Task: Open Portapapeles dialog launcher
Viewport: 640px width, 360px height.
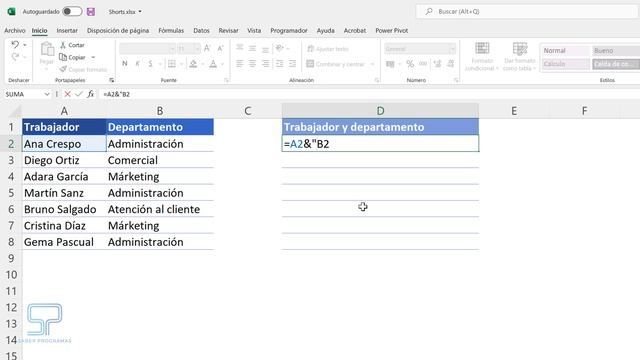Action: (x=111, y=80)
